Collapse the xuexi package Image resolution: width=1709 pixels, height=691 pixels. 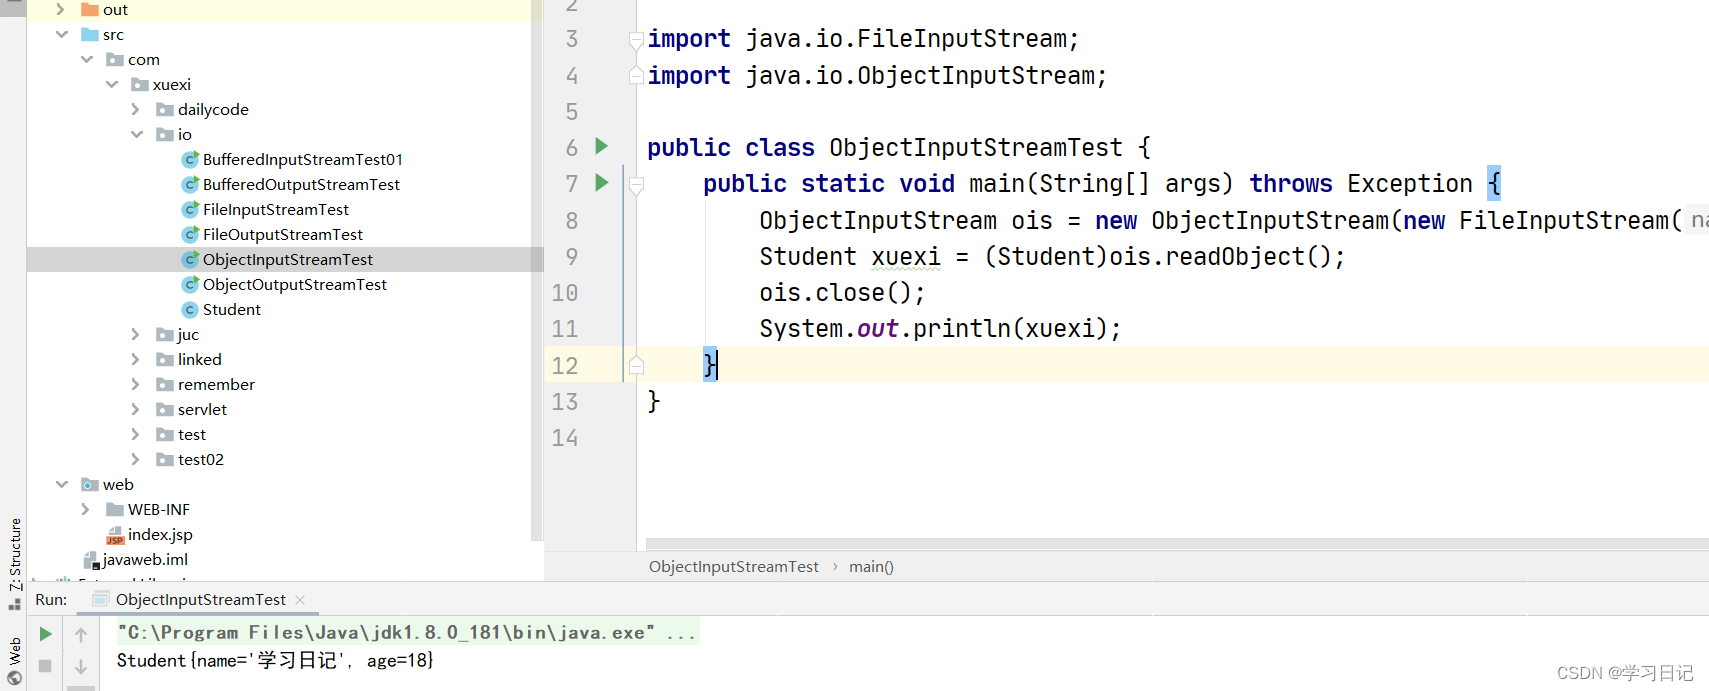click(112, 84)
